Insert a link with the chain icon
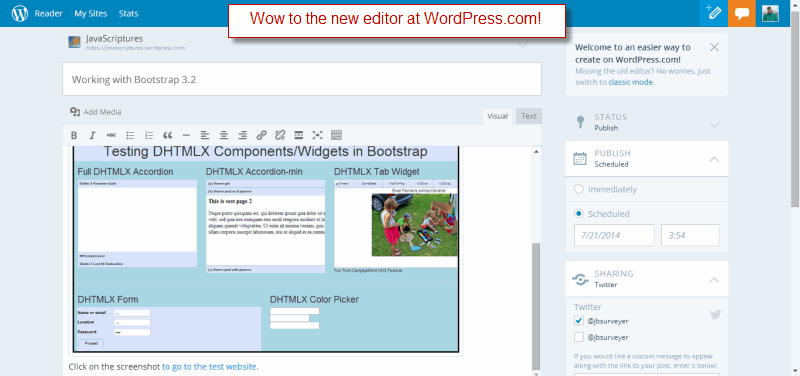Screen dimensions: 800x376 tap(261, 135)
